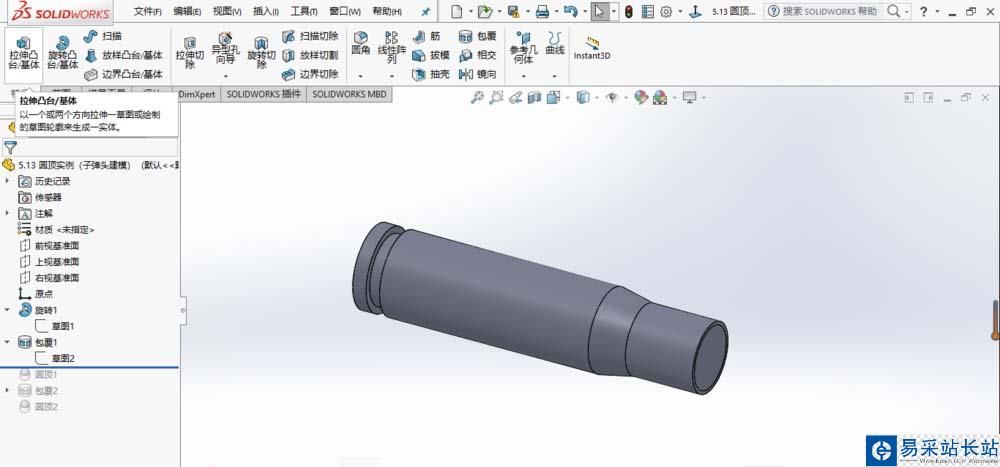
Task: Open the dropdown under 参考几何体
Action: point(524,76)
